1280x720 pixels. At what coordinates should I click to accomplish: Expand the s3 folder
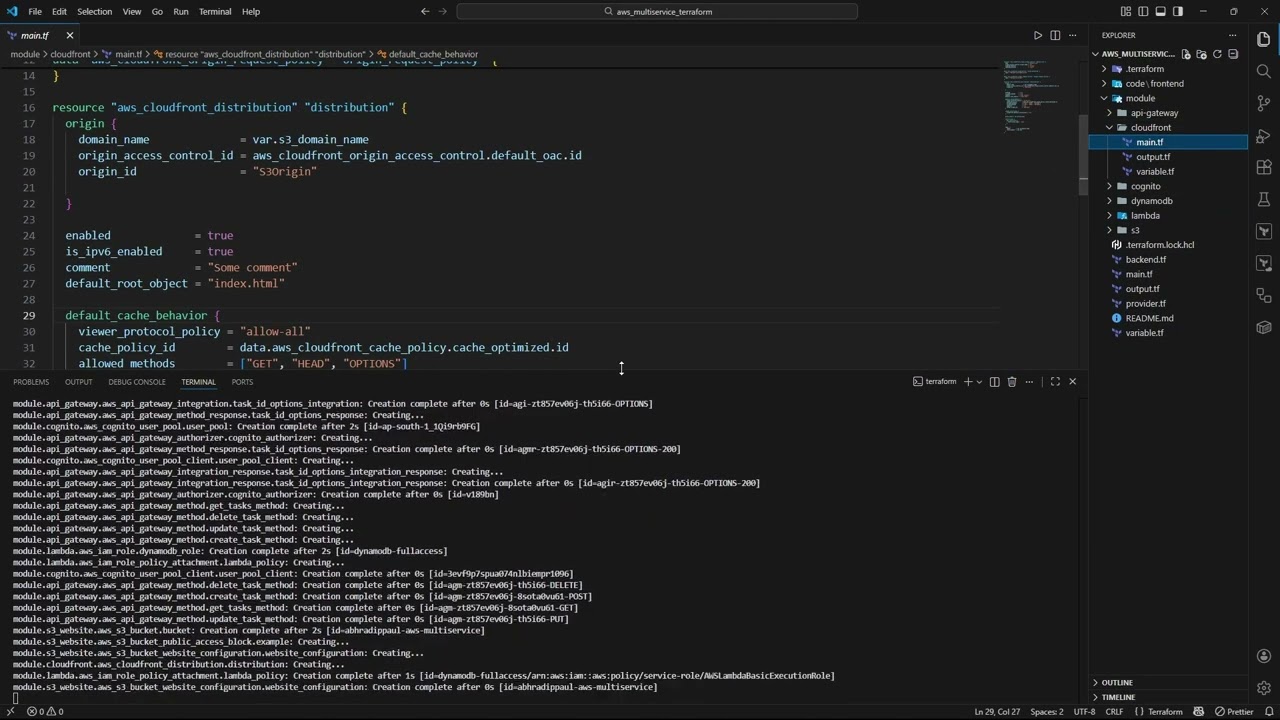1168,230
